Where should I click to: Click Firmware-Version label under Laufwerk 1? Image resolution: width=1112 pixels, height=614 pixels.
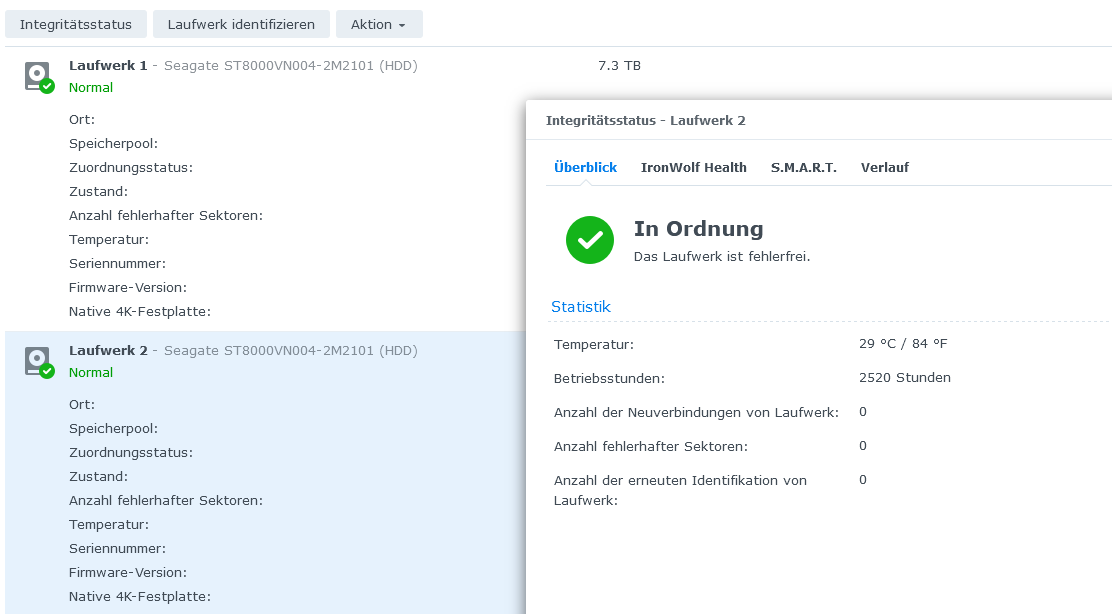click(128, 288)
